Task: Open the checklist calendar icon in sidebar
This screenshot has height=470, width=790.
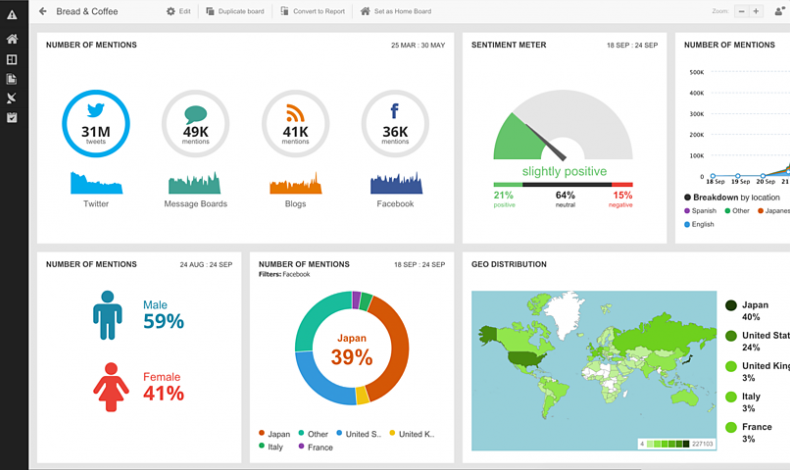Action: (x=12, y=117)
